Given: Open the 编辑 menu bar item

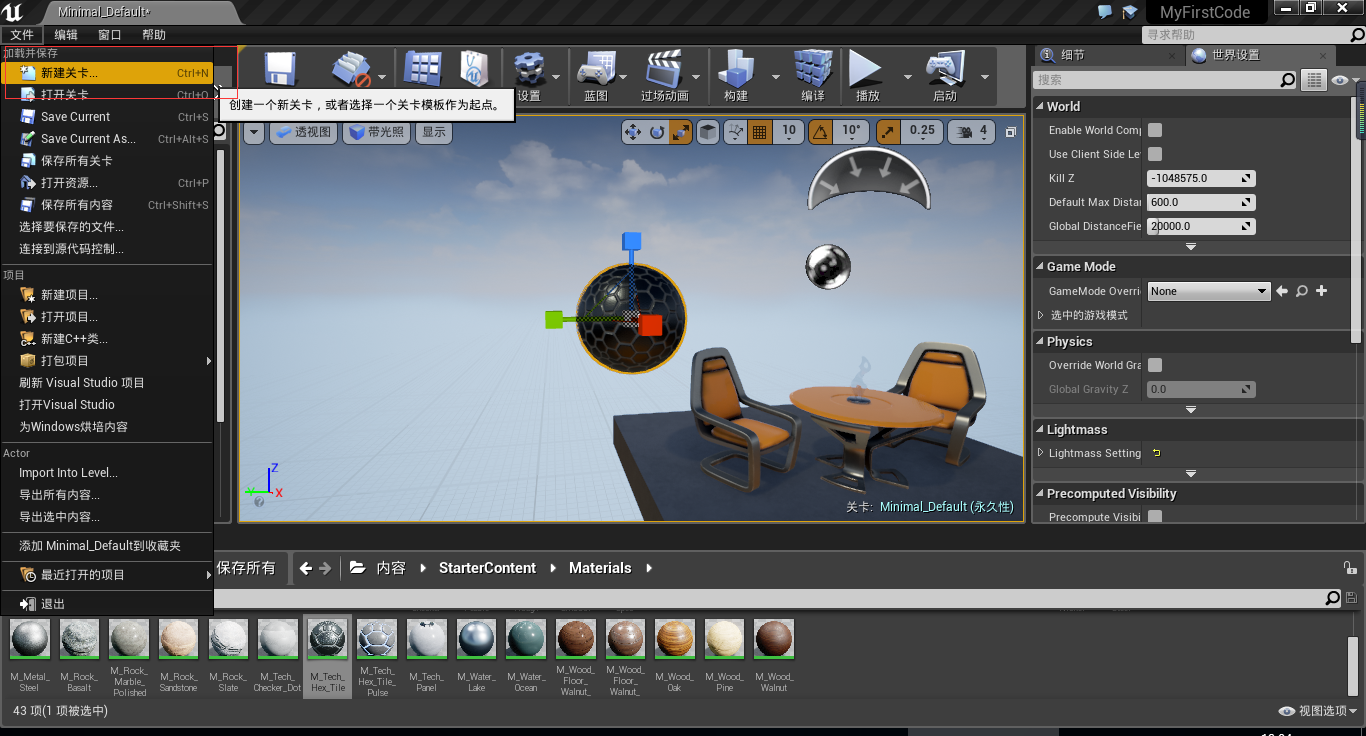Looking at the screenshot, I should (66, 34).
